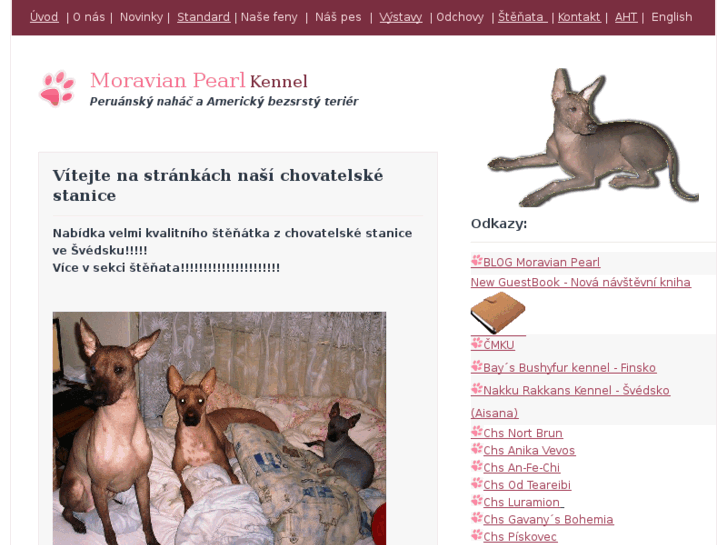This screenshot has width=727, height=545.
Task: Open New GuestBook - Nová návštěvní kniha link
Action: (x=580, y=282)
